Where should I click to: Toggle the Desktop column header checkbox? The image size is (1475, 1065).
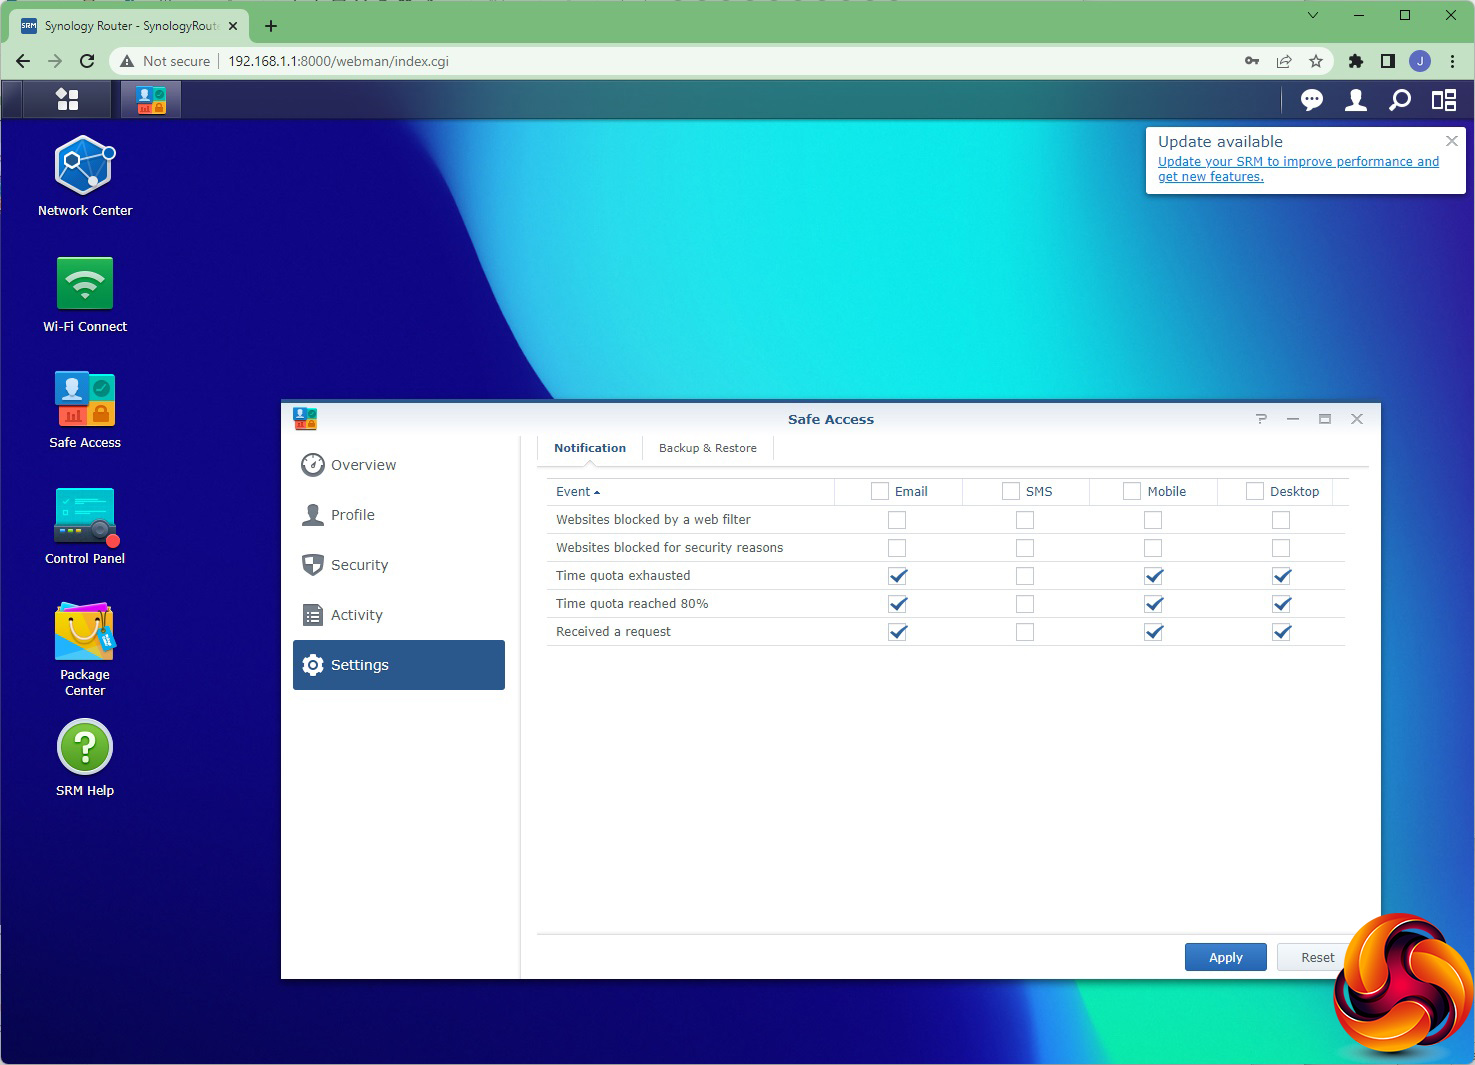[1255, 491]
